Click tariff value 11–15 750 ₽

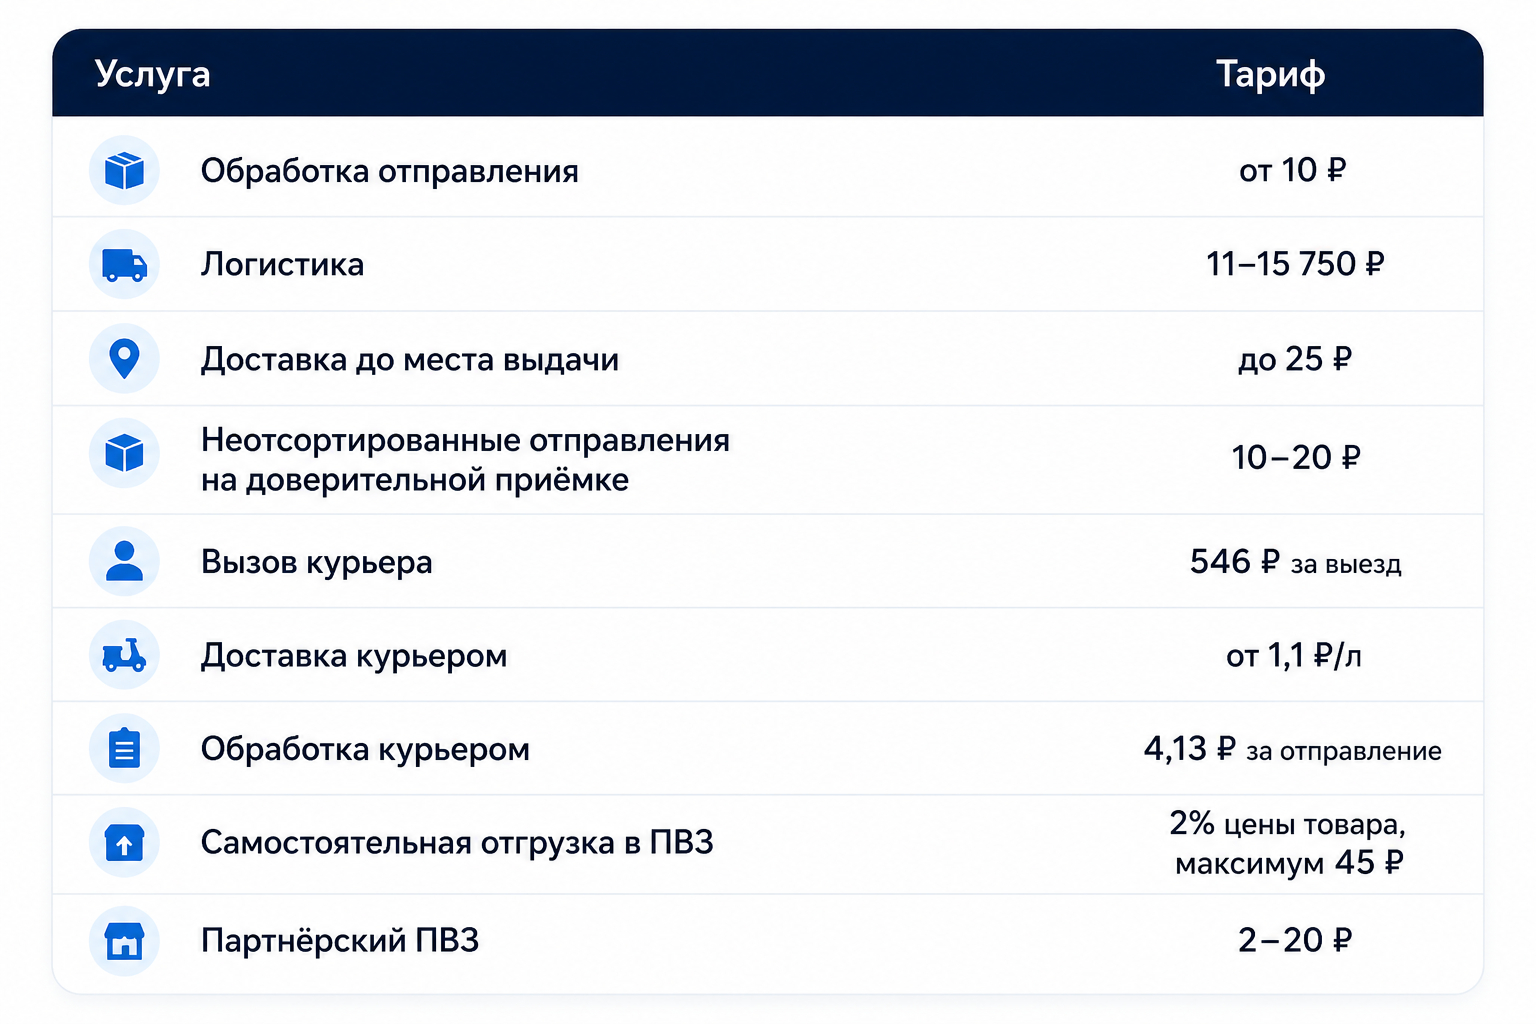tap(1295, 264)
